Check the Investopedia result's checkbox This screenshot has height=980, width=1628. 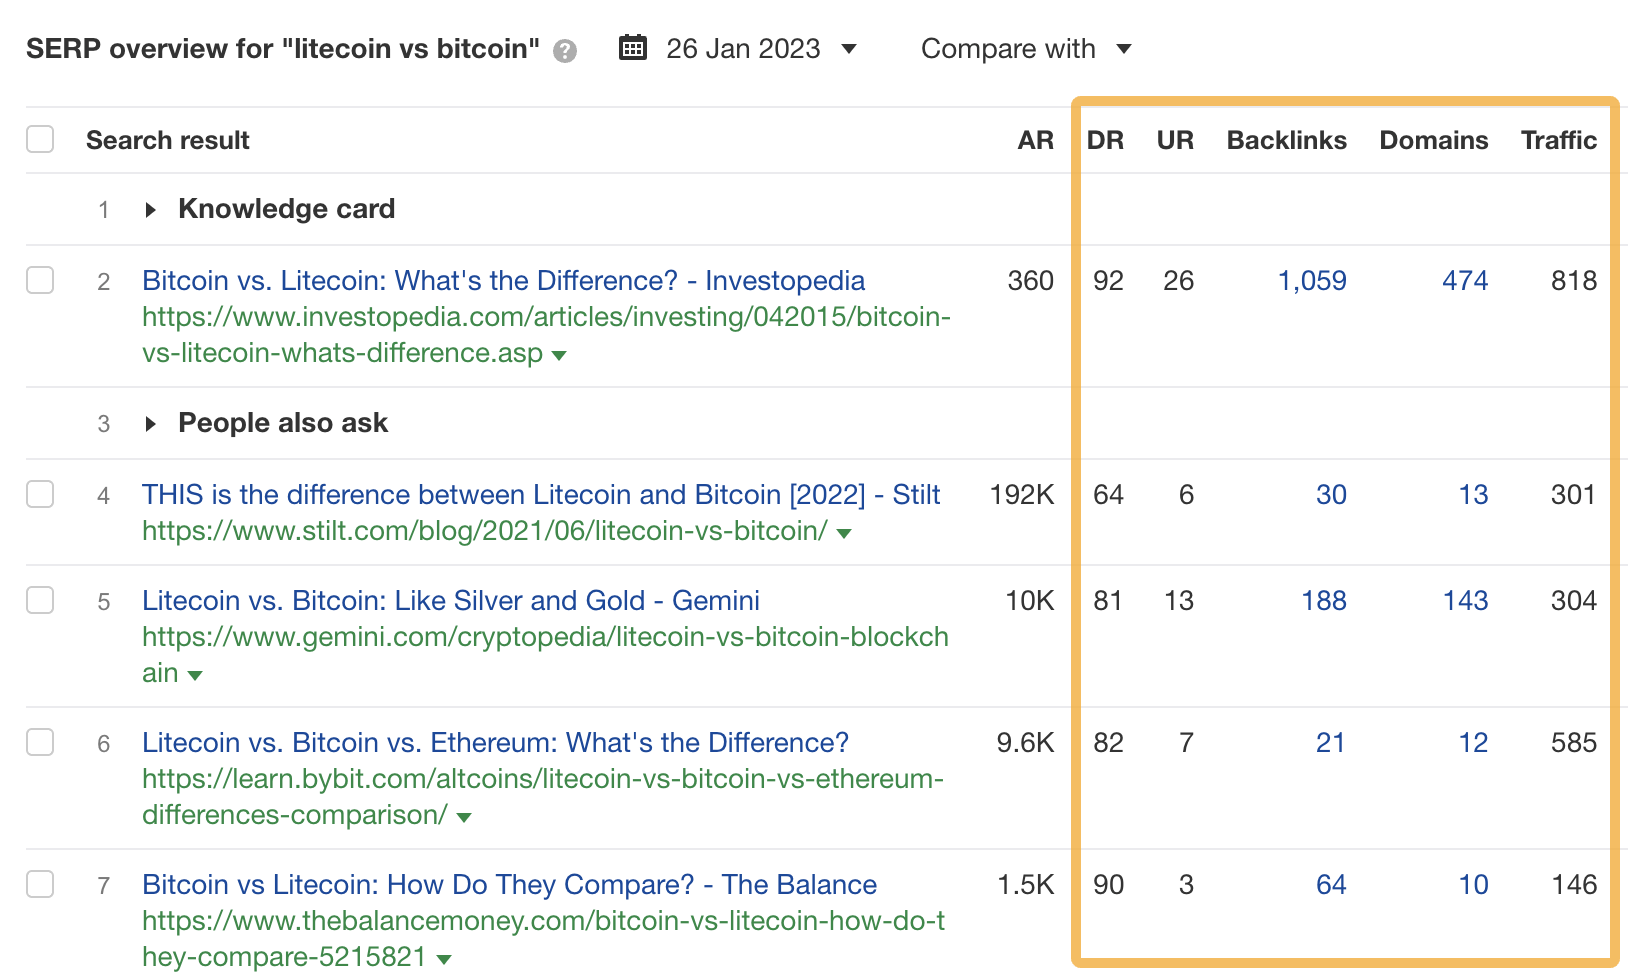click(x=40, y=281)
